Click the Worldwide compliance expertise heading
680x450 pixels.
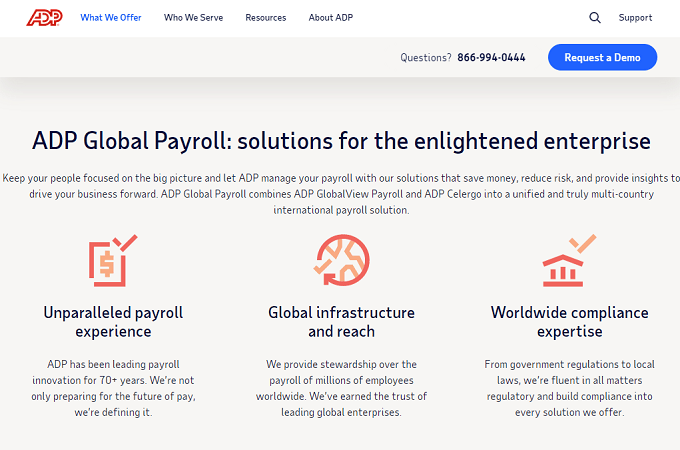pyautogui.click(x=569, y=322)
